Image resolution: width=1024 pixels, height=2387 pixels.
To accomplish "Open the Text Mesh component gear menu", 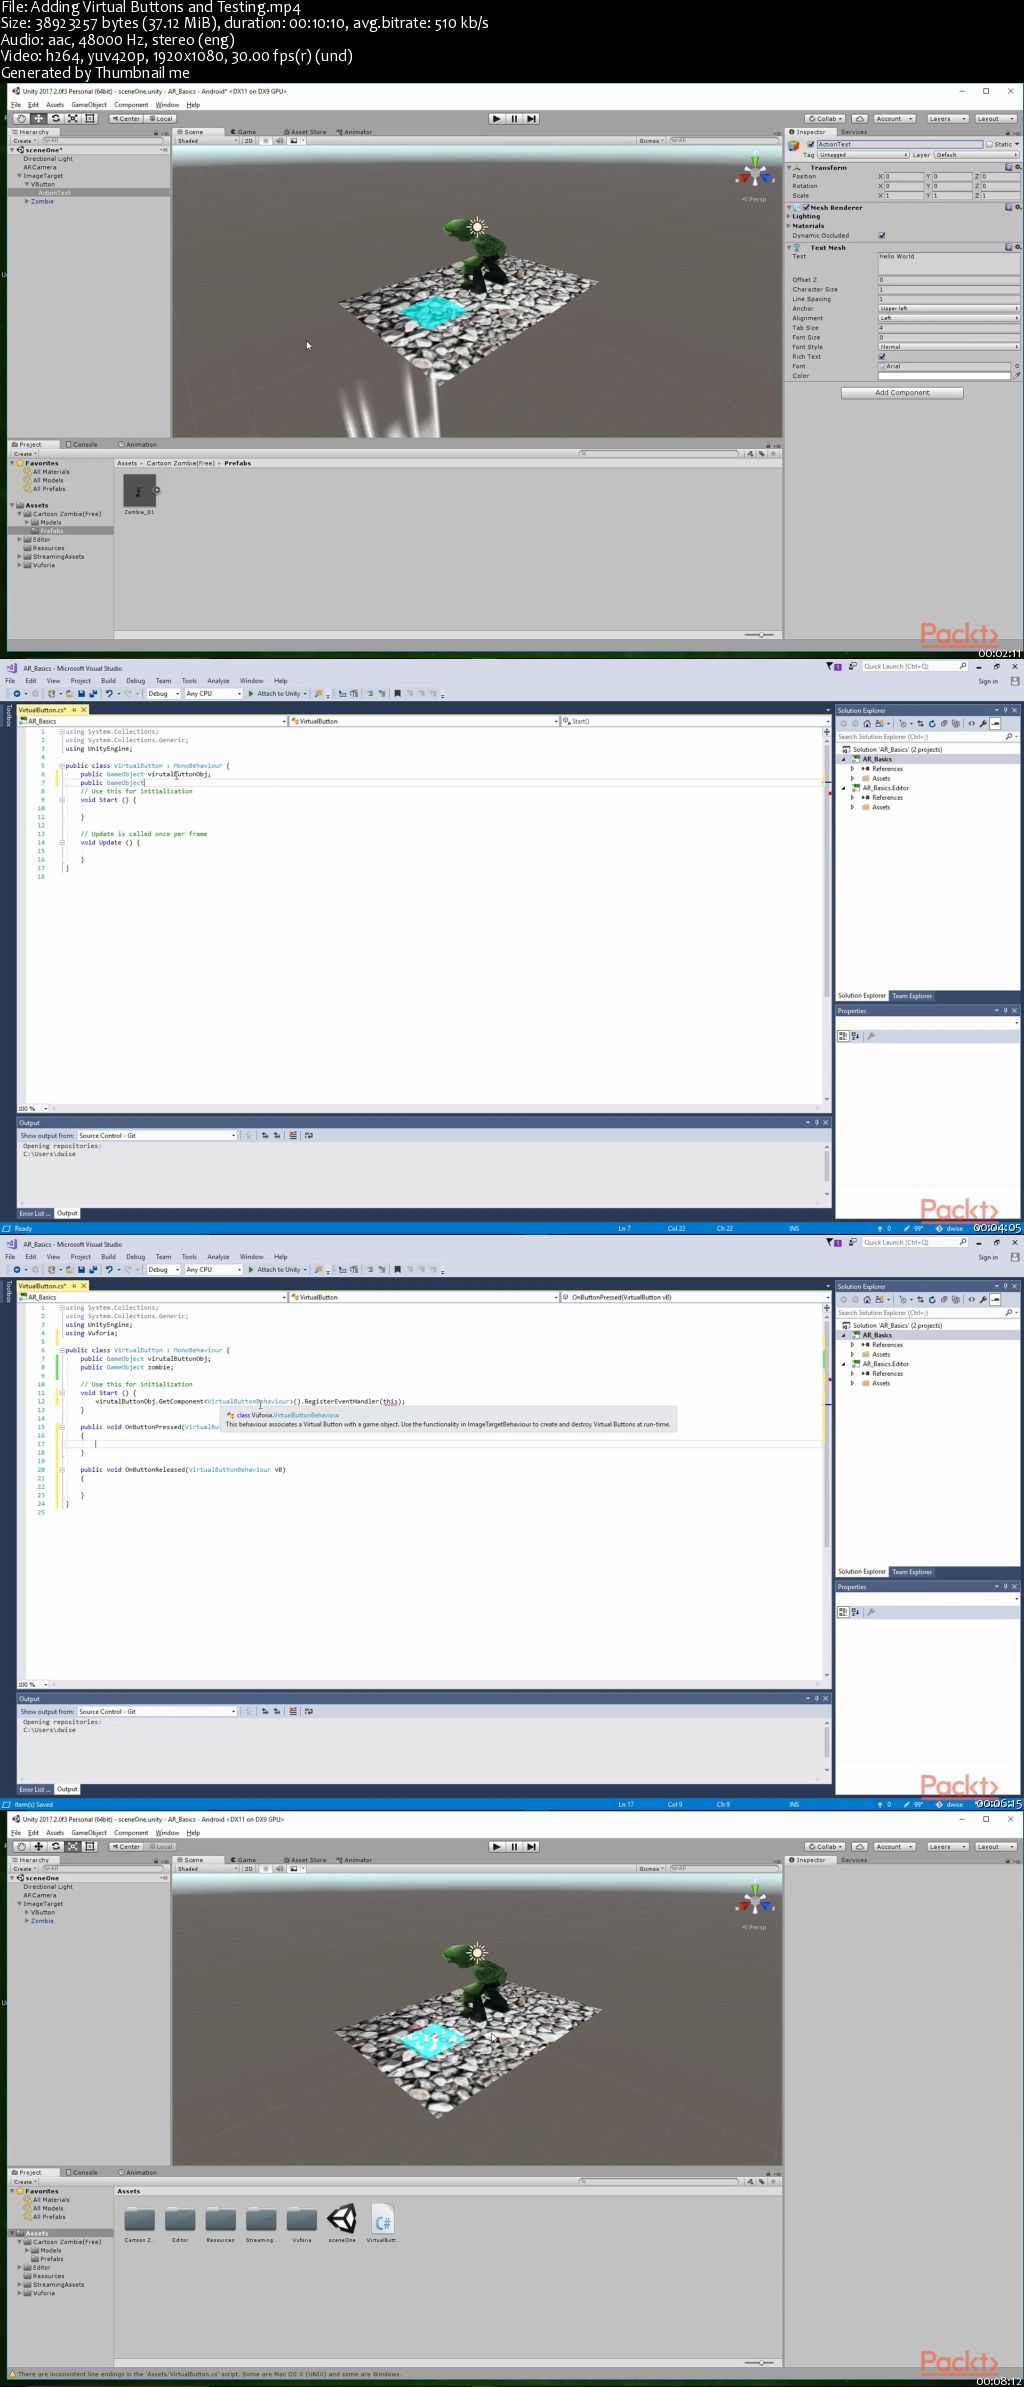I will 1017,247.
